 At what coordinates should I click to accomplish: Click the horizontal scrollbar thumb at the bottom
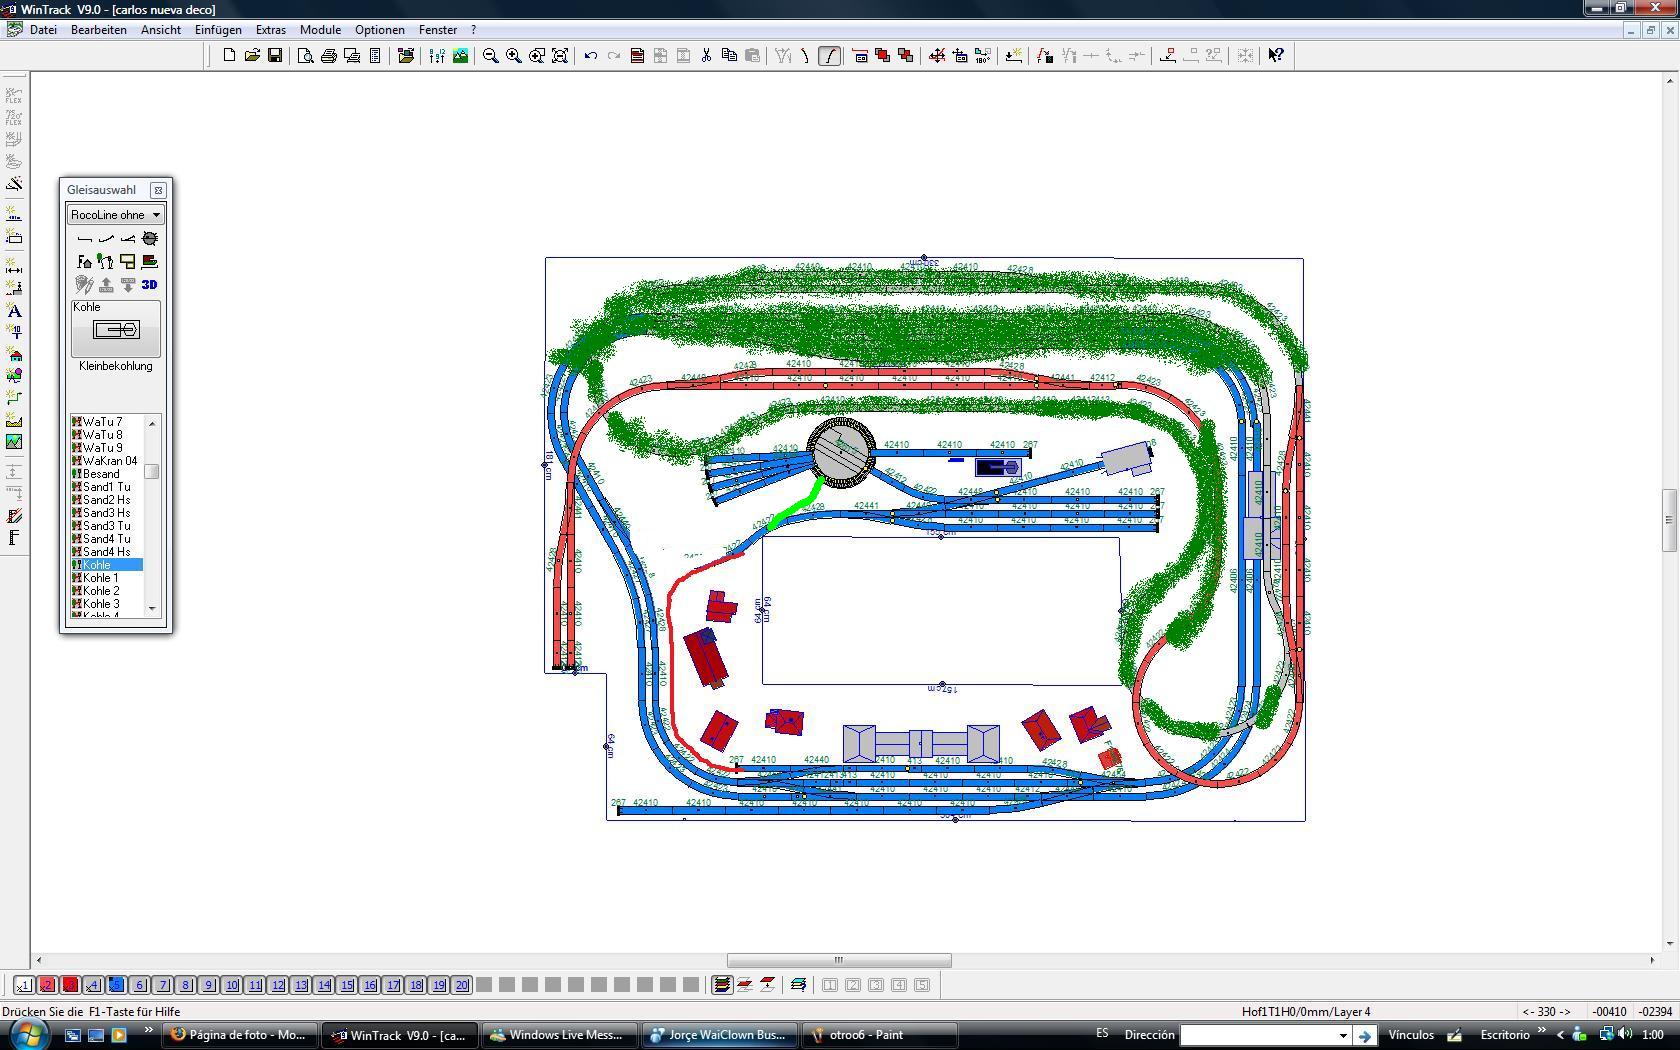click(x=839, y=961)
